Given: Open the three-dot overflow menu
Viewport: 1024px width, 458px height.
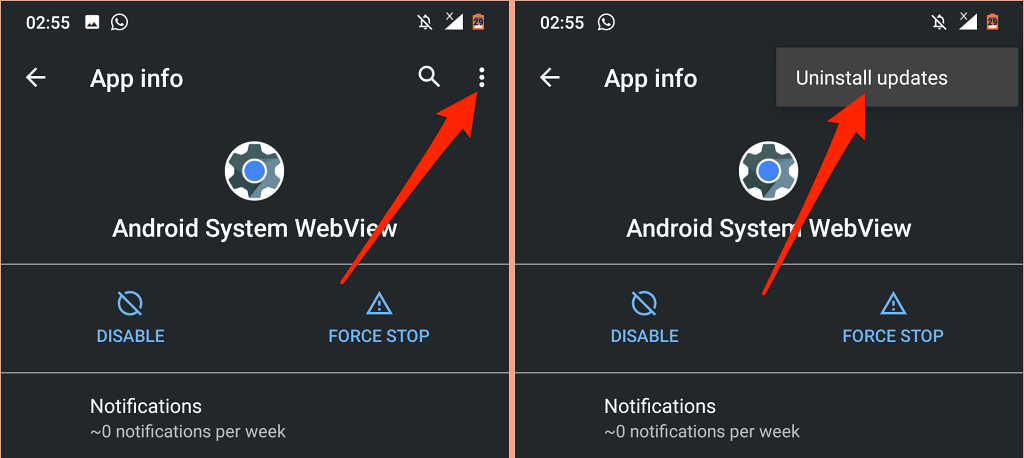Looking at the screenshot, I should tap(482, 78).
